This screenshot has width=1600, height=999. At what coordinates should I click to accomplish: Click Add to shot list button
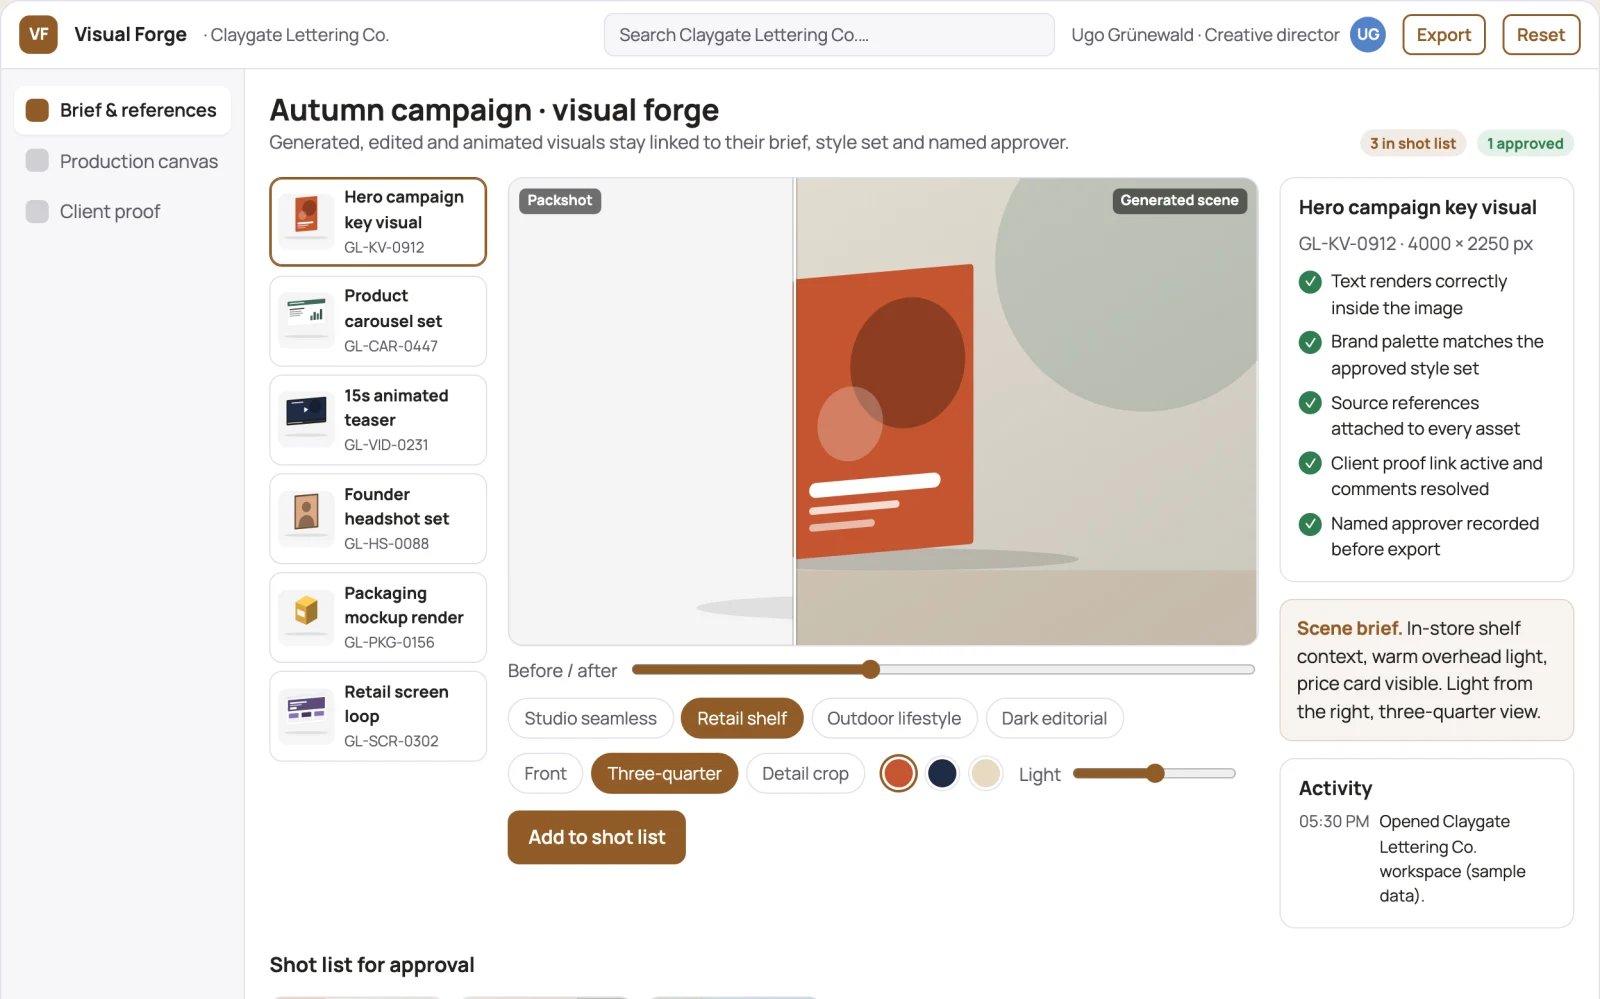[x=596, y=837]
